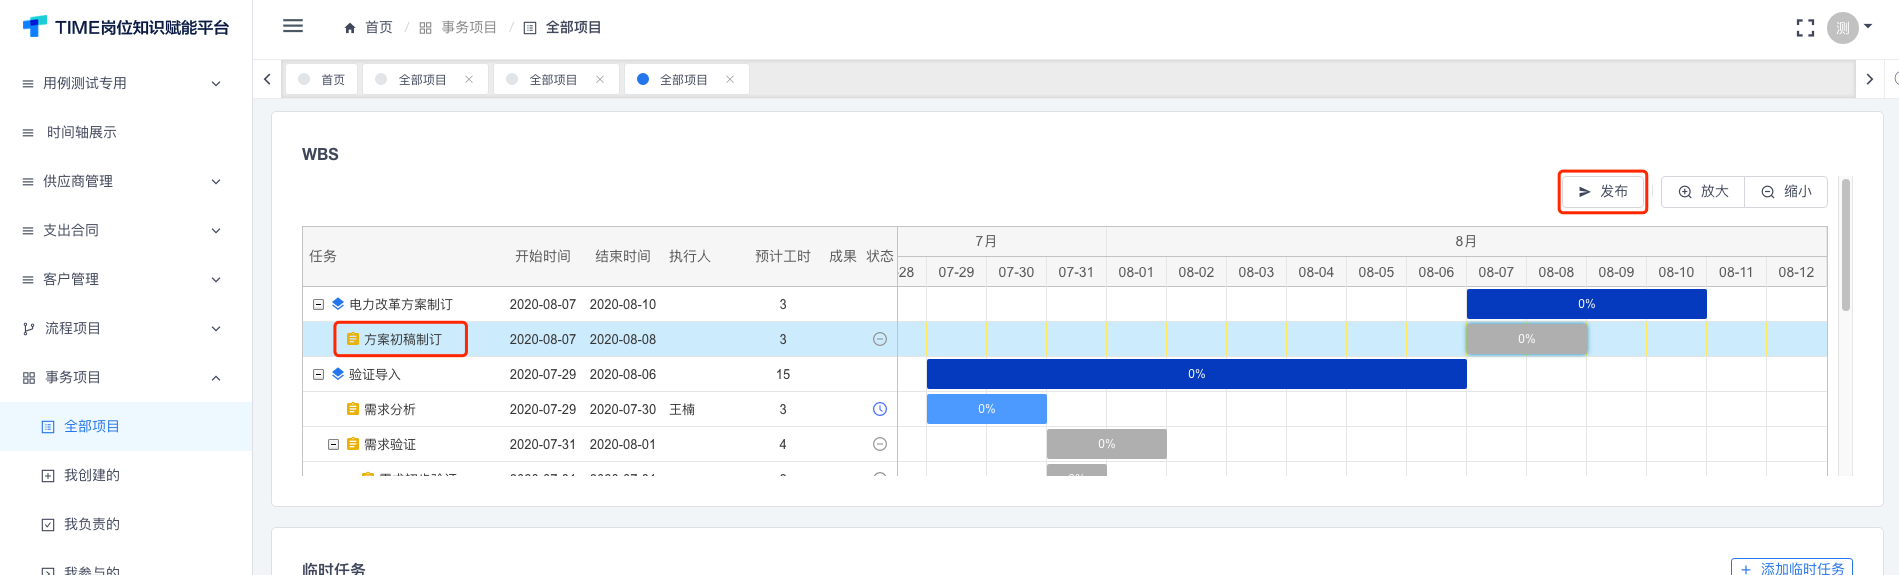Screen dimensions: 1899x575
Task: Expand the 客户管理 sidebar menu
Action: tap(125, 279)
